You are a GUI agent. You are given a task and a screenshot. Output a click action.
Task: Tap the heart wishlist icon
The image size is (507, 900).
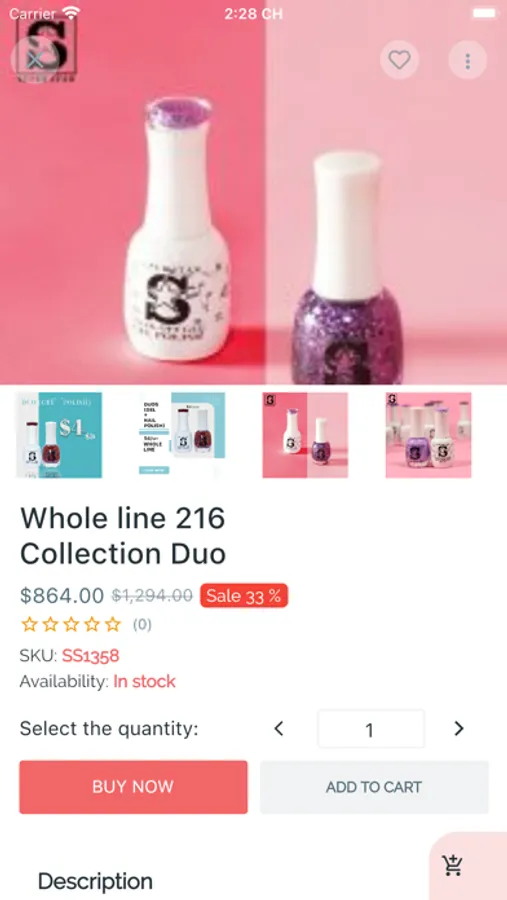pyautogui.click(x=399, y=60)
